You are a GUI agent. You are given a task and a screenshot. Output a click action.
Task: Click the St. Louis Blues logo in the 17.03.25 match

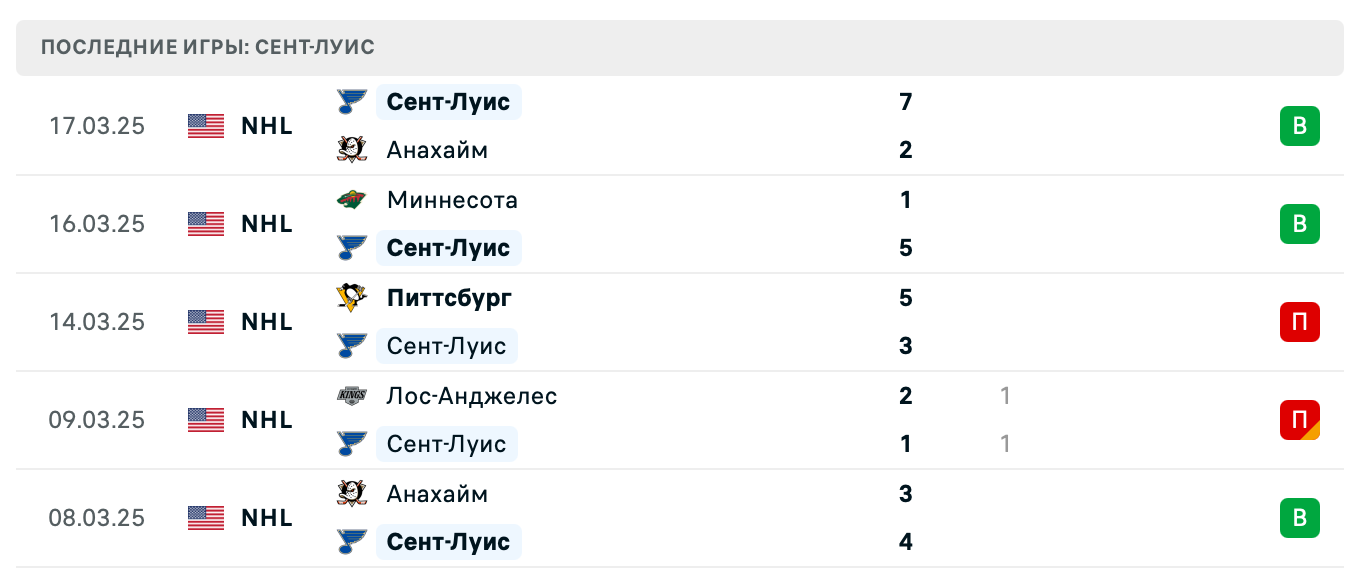click(351, 102)
